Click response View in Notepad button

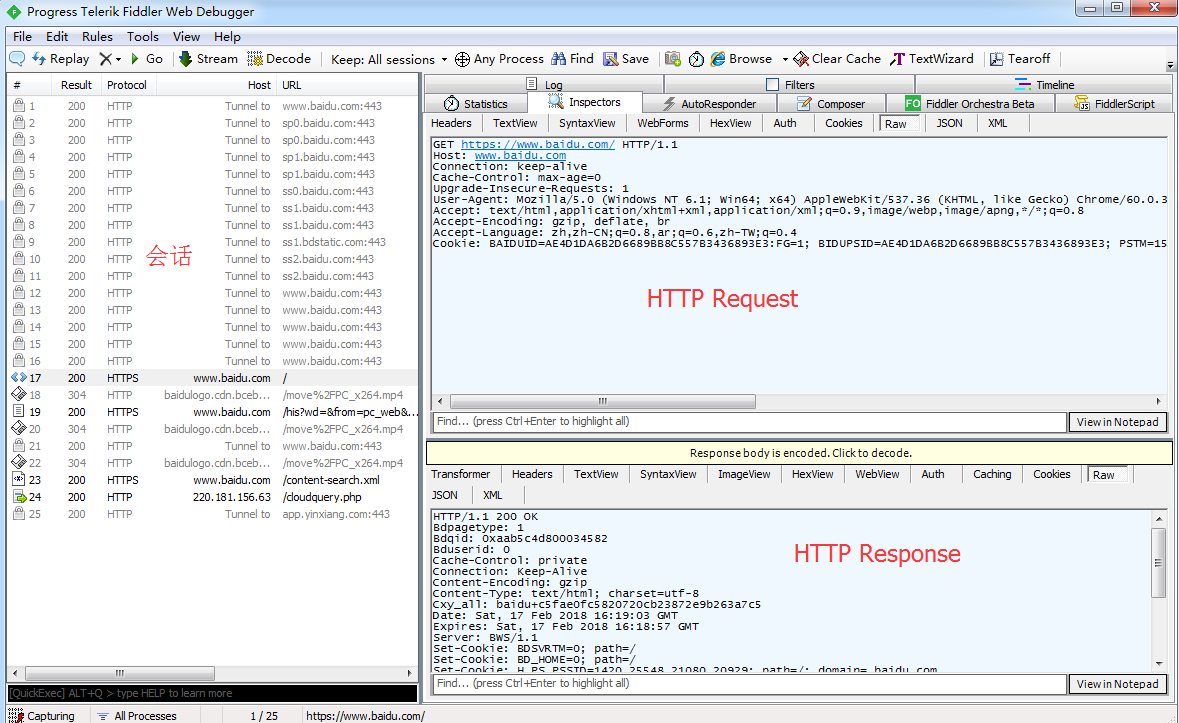(x=1117, y=684)
